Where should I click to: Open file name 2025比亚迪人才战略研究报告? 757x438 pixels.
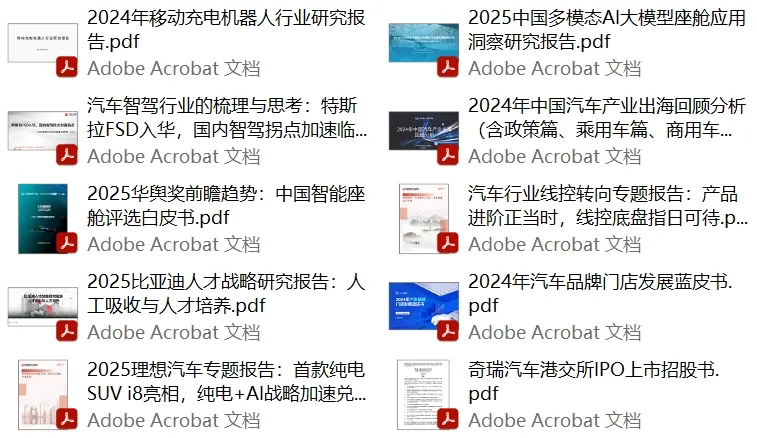226,293
